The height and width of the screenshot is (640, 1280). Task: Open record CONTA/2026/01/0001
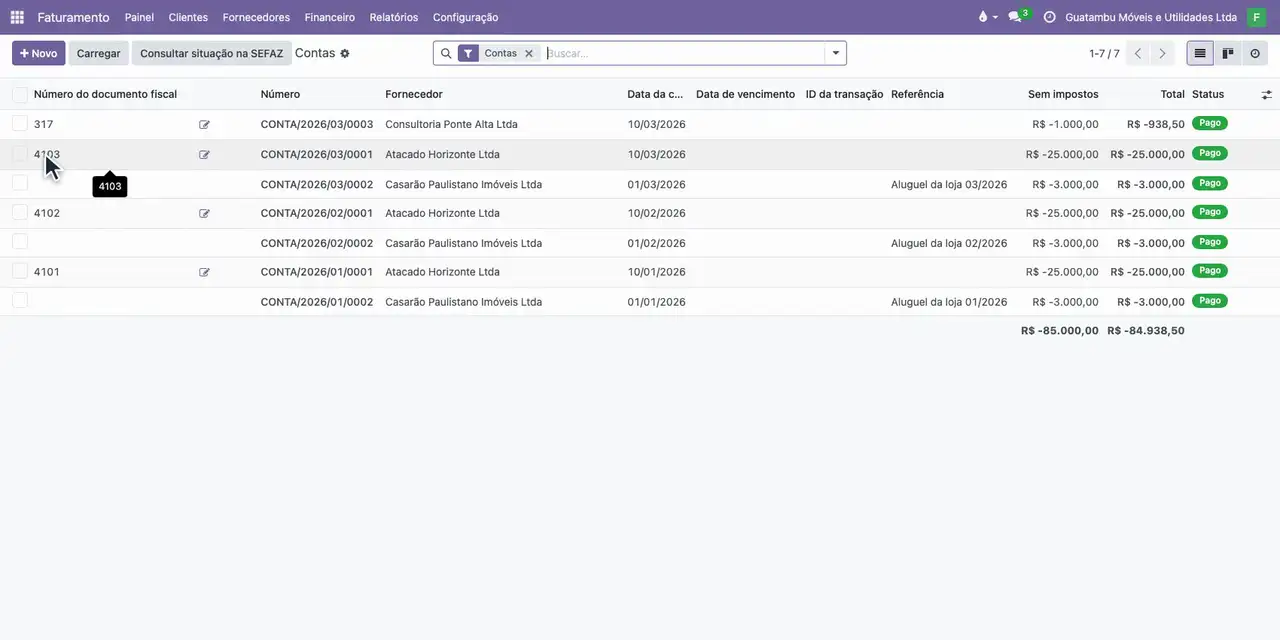317,272
